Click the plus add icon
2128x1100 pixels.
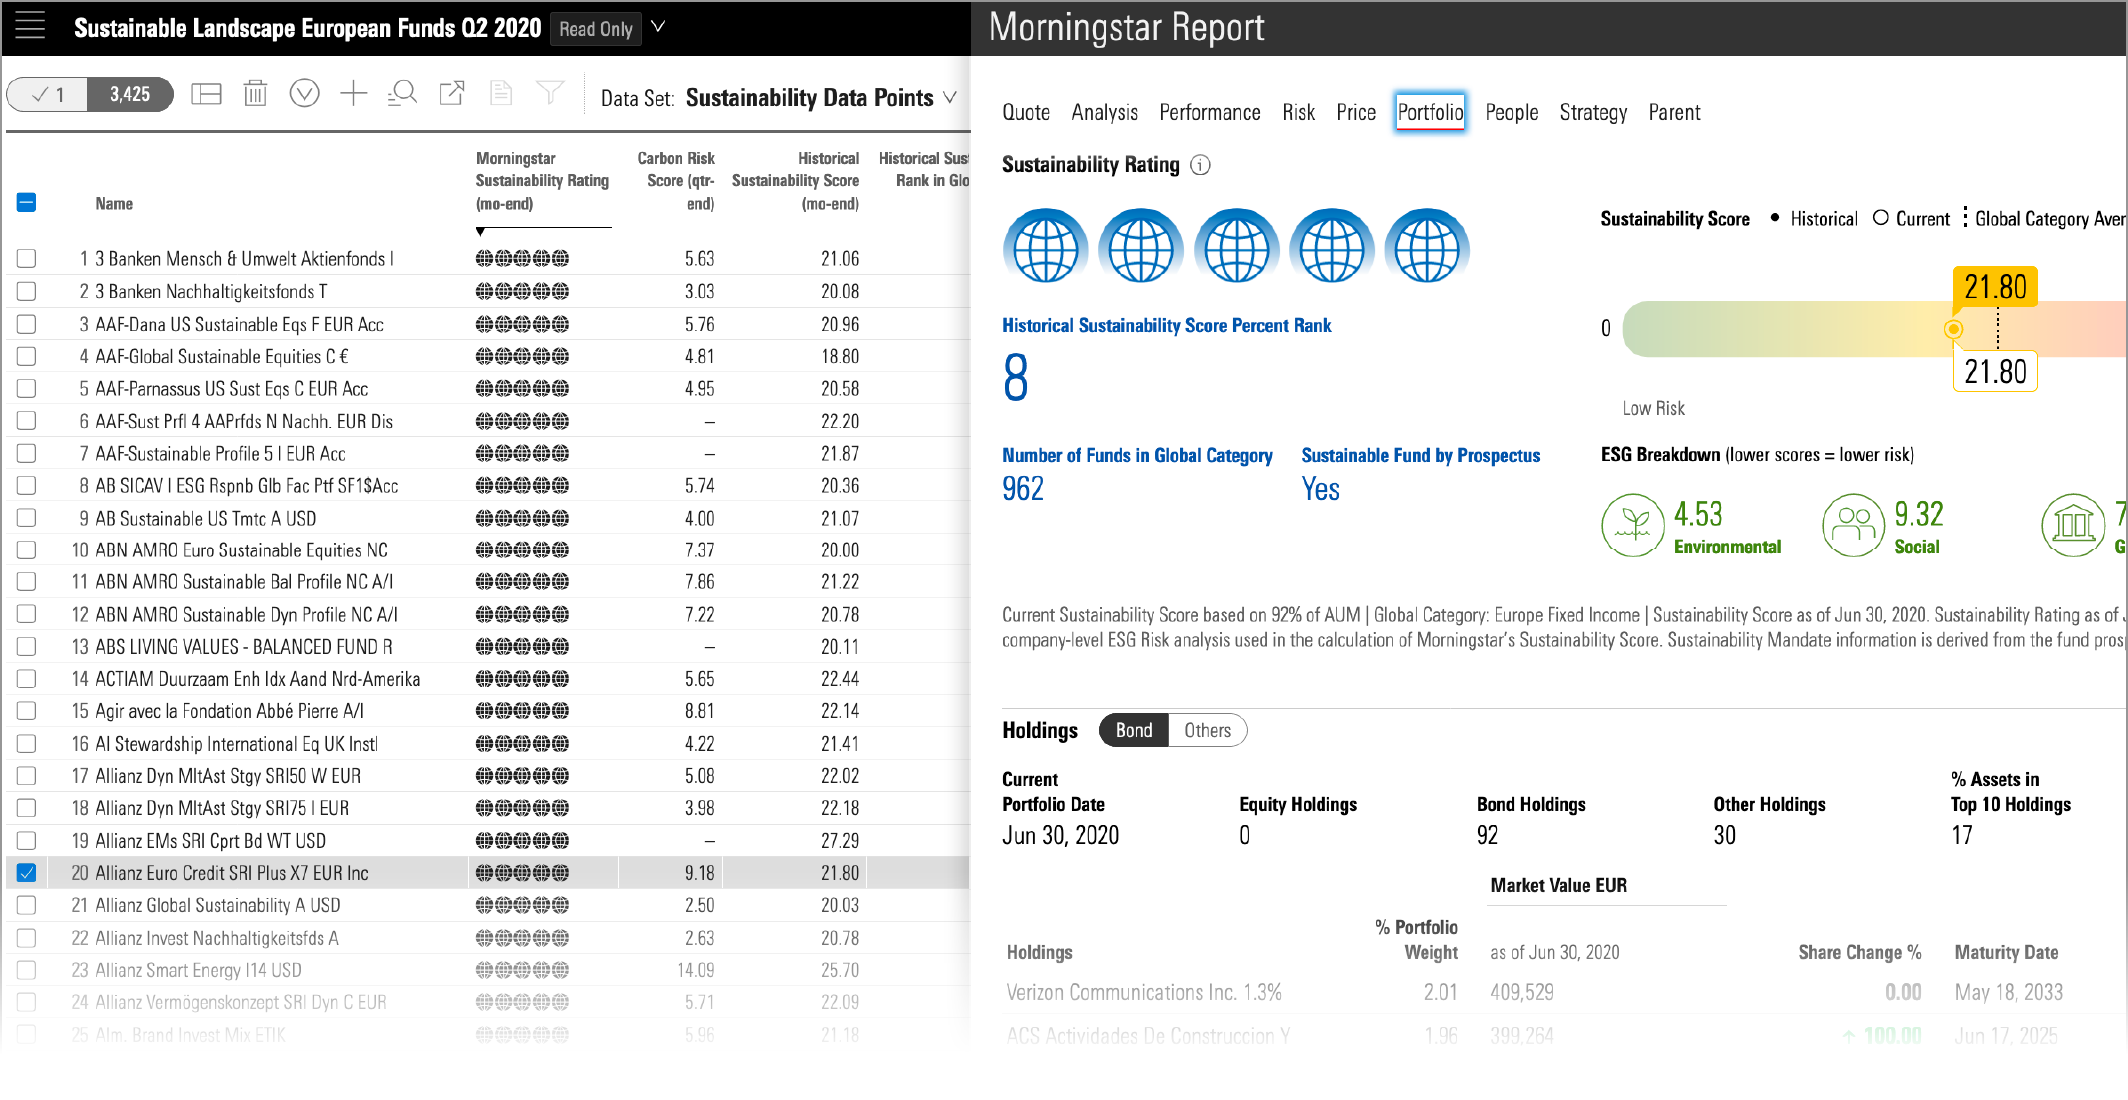point(353,94)
